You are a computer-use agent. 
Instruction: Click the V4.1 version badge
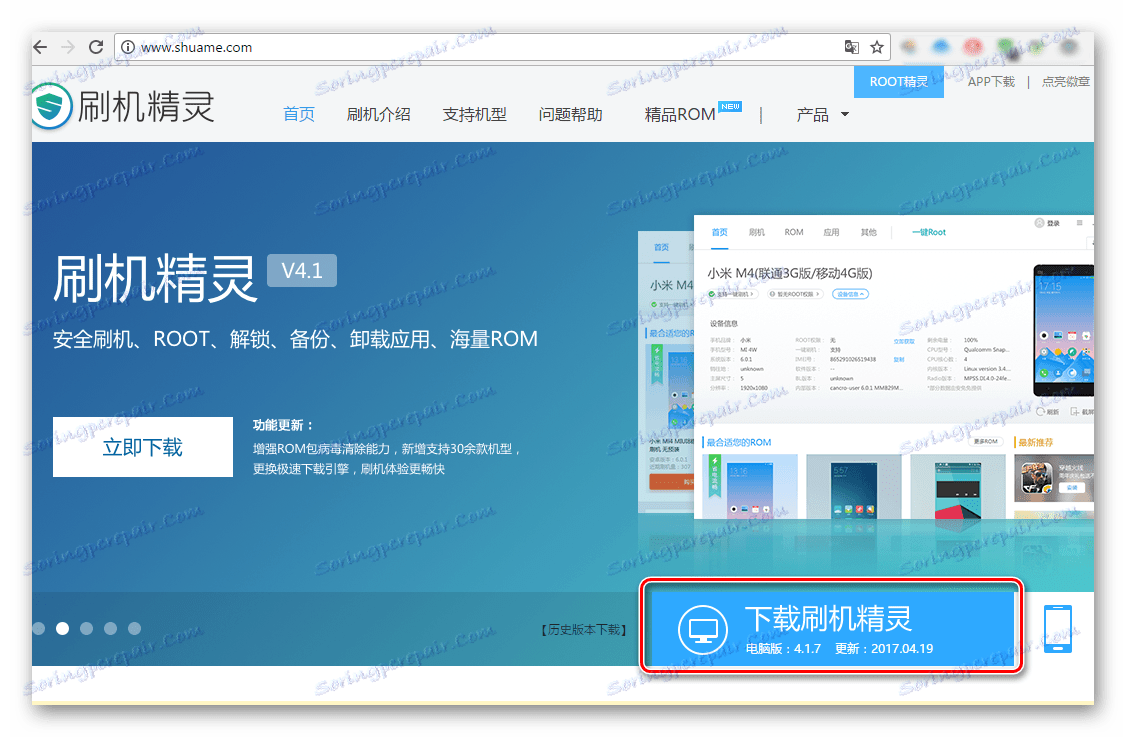tap(302, 270)
